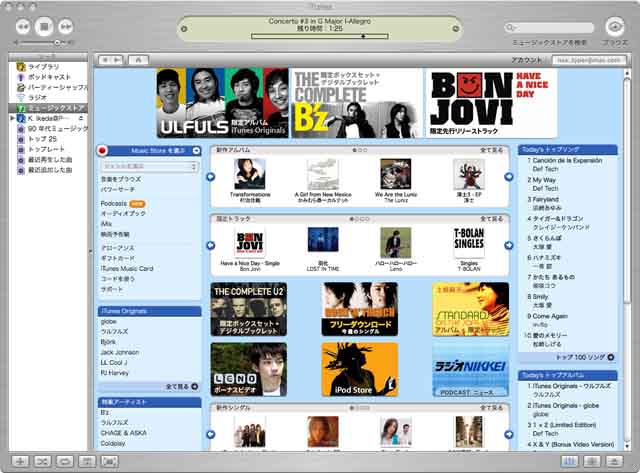Add a new playlist with the plus button
The width and height of the screenshot is (640, 473).
tap(20, 462)
